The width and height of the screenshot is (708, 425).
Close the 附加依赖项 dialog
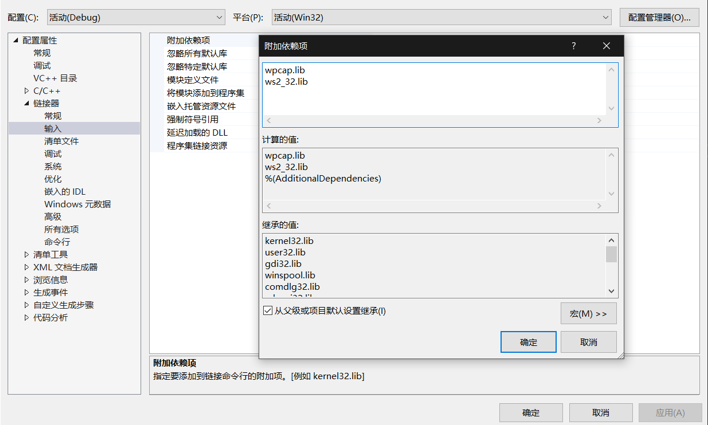(606, 46)
